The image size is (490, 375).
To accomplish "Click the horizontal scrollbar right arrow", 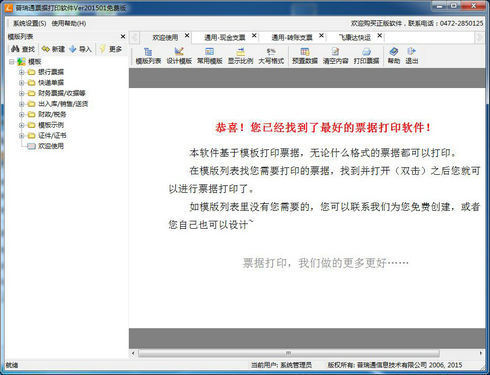I will point(481,353).
